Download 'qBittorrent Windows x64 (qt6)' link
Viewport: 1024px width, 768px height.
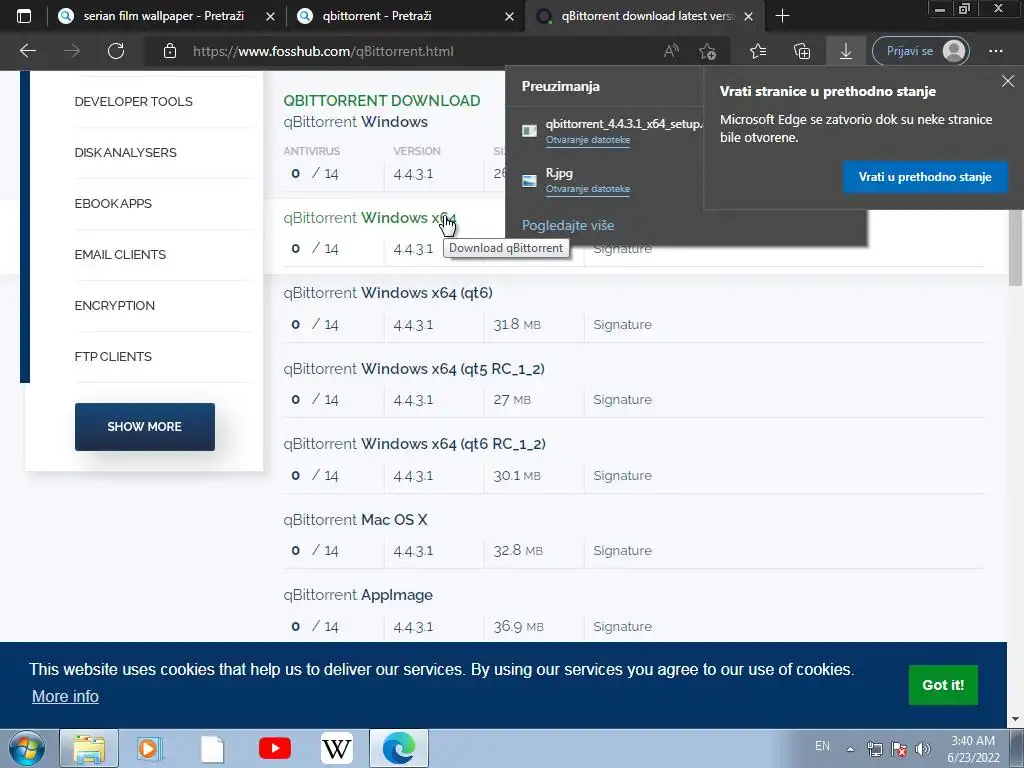pos(388,293)
